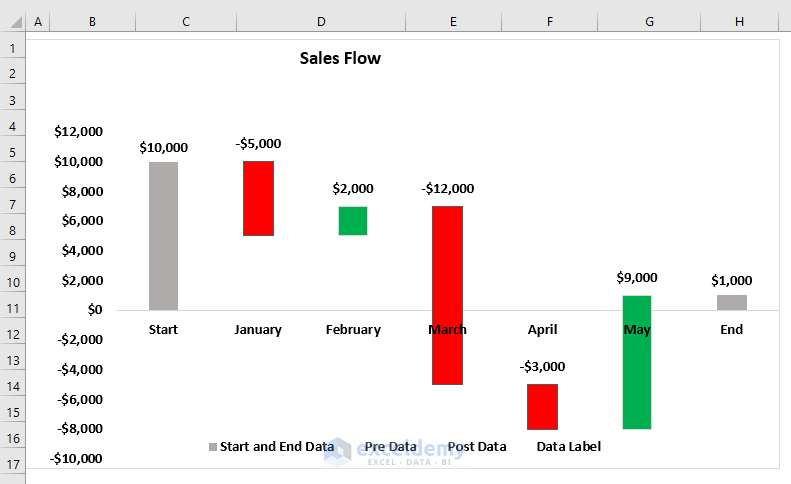
Task: Select row 5 header
Action: tap(12, 152)
